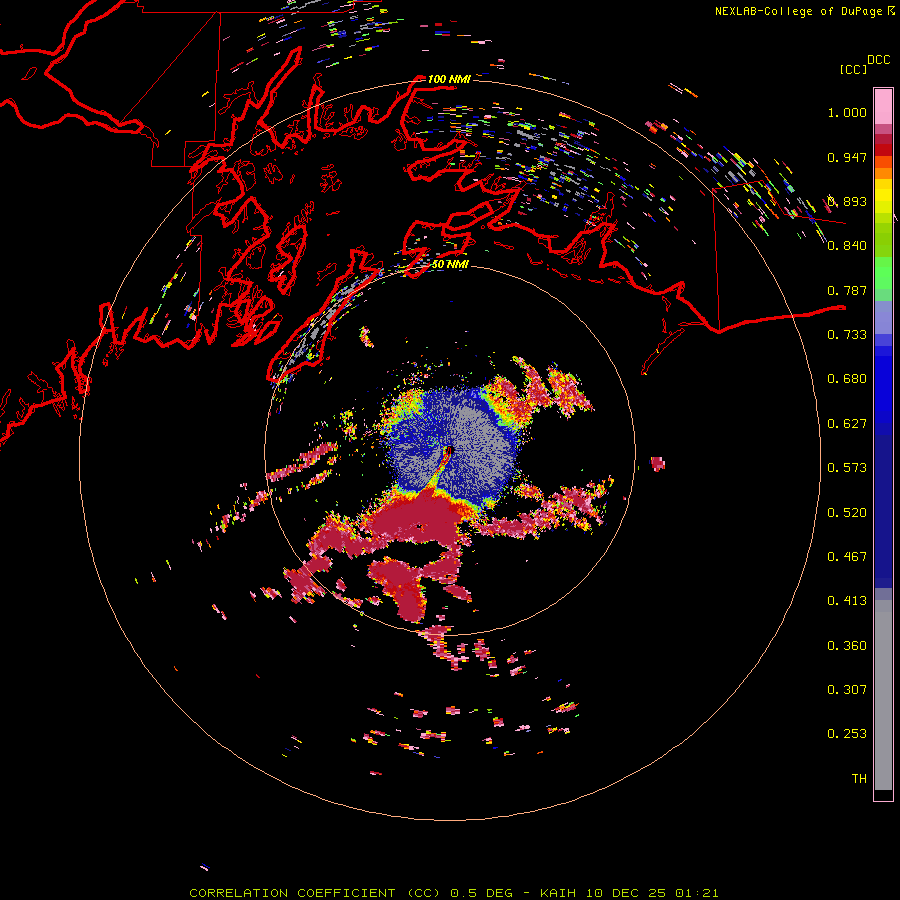This screenshot has height=900, width=900.
Task: Click the 0.520 legend value
Action: [847, 512]
